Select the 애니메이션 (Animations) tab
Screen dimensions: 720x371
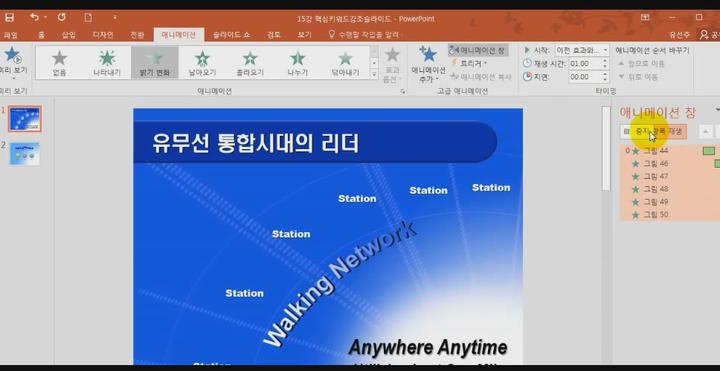point(179,34)
